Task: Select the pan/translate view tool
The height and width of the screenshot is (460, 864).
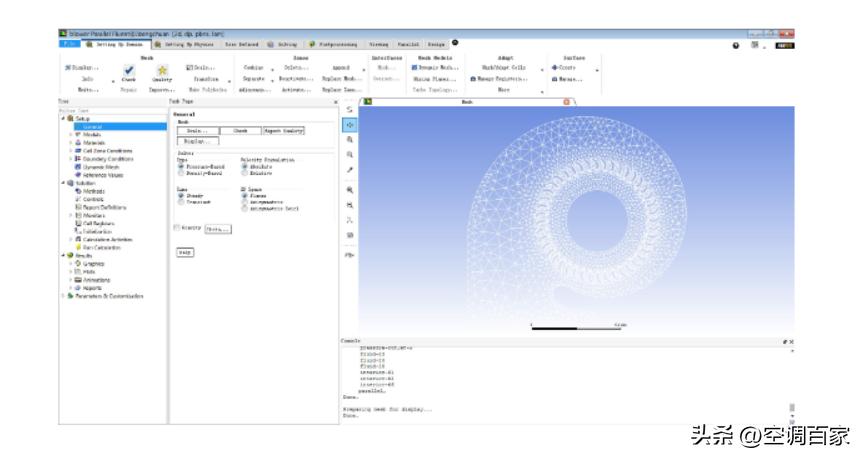Action: coord(350,125)
